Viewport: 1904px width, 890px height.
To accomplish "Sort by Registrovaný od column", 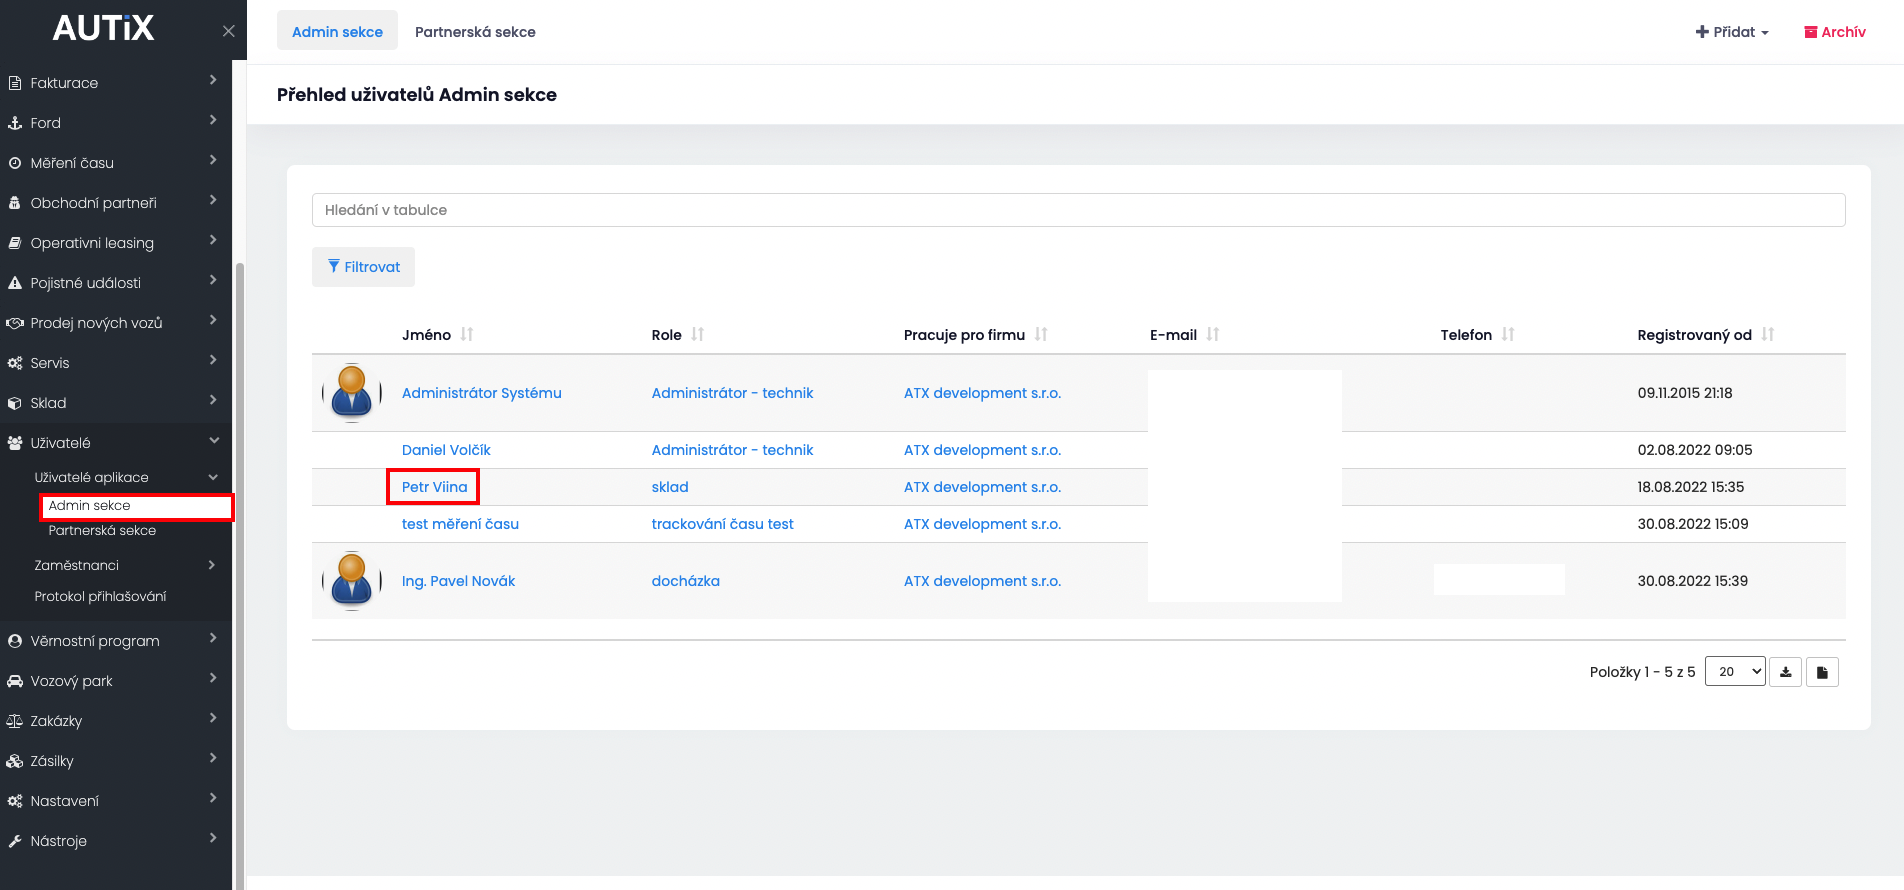I will tap(1768, 335).
